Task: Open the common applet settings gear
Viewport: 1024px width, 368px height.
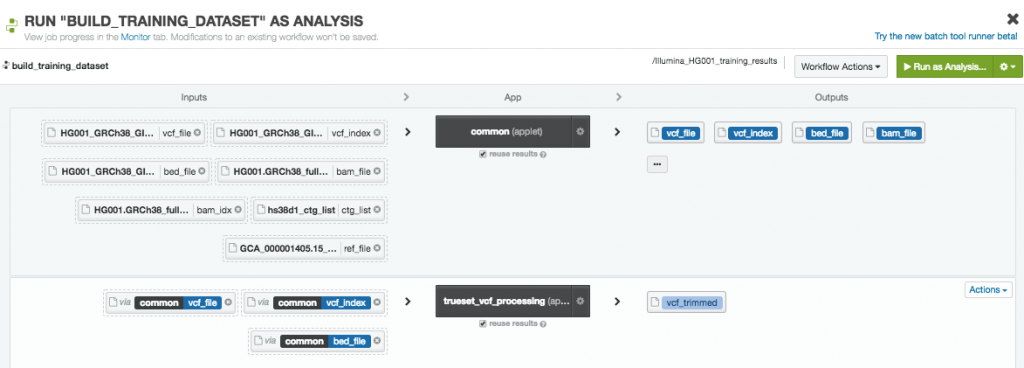Action: (x=580, y=132)
